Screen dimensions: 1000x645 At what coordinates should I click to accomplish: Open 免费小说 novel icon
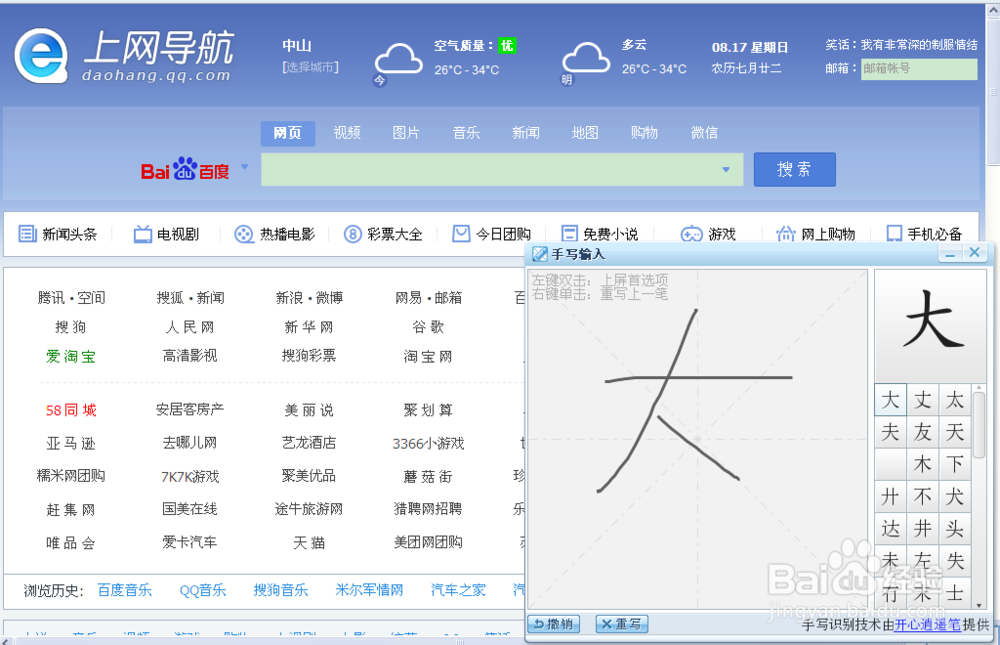click(x=570, y=234)
